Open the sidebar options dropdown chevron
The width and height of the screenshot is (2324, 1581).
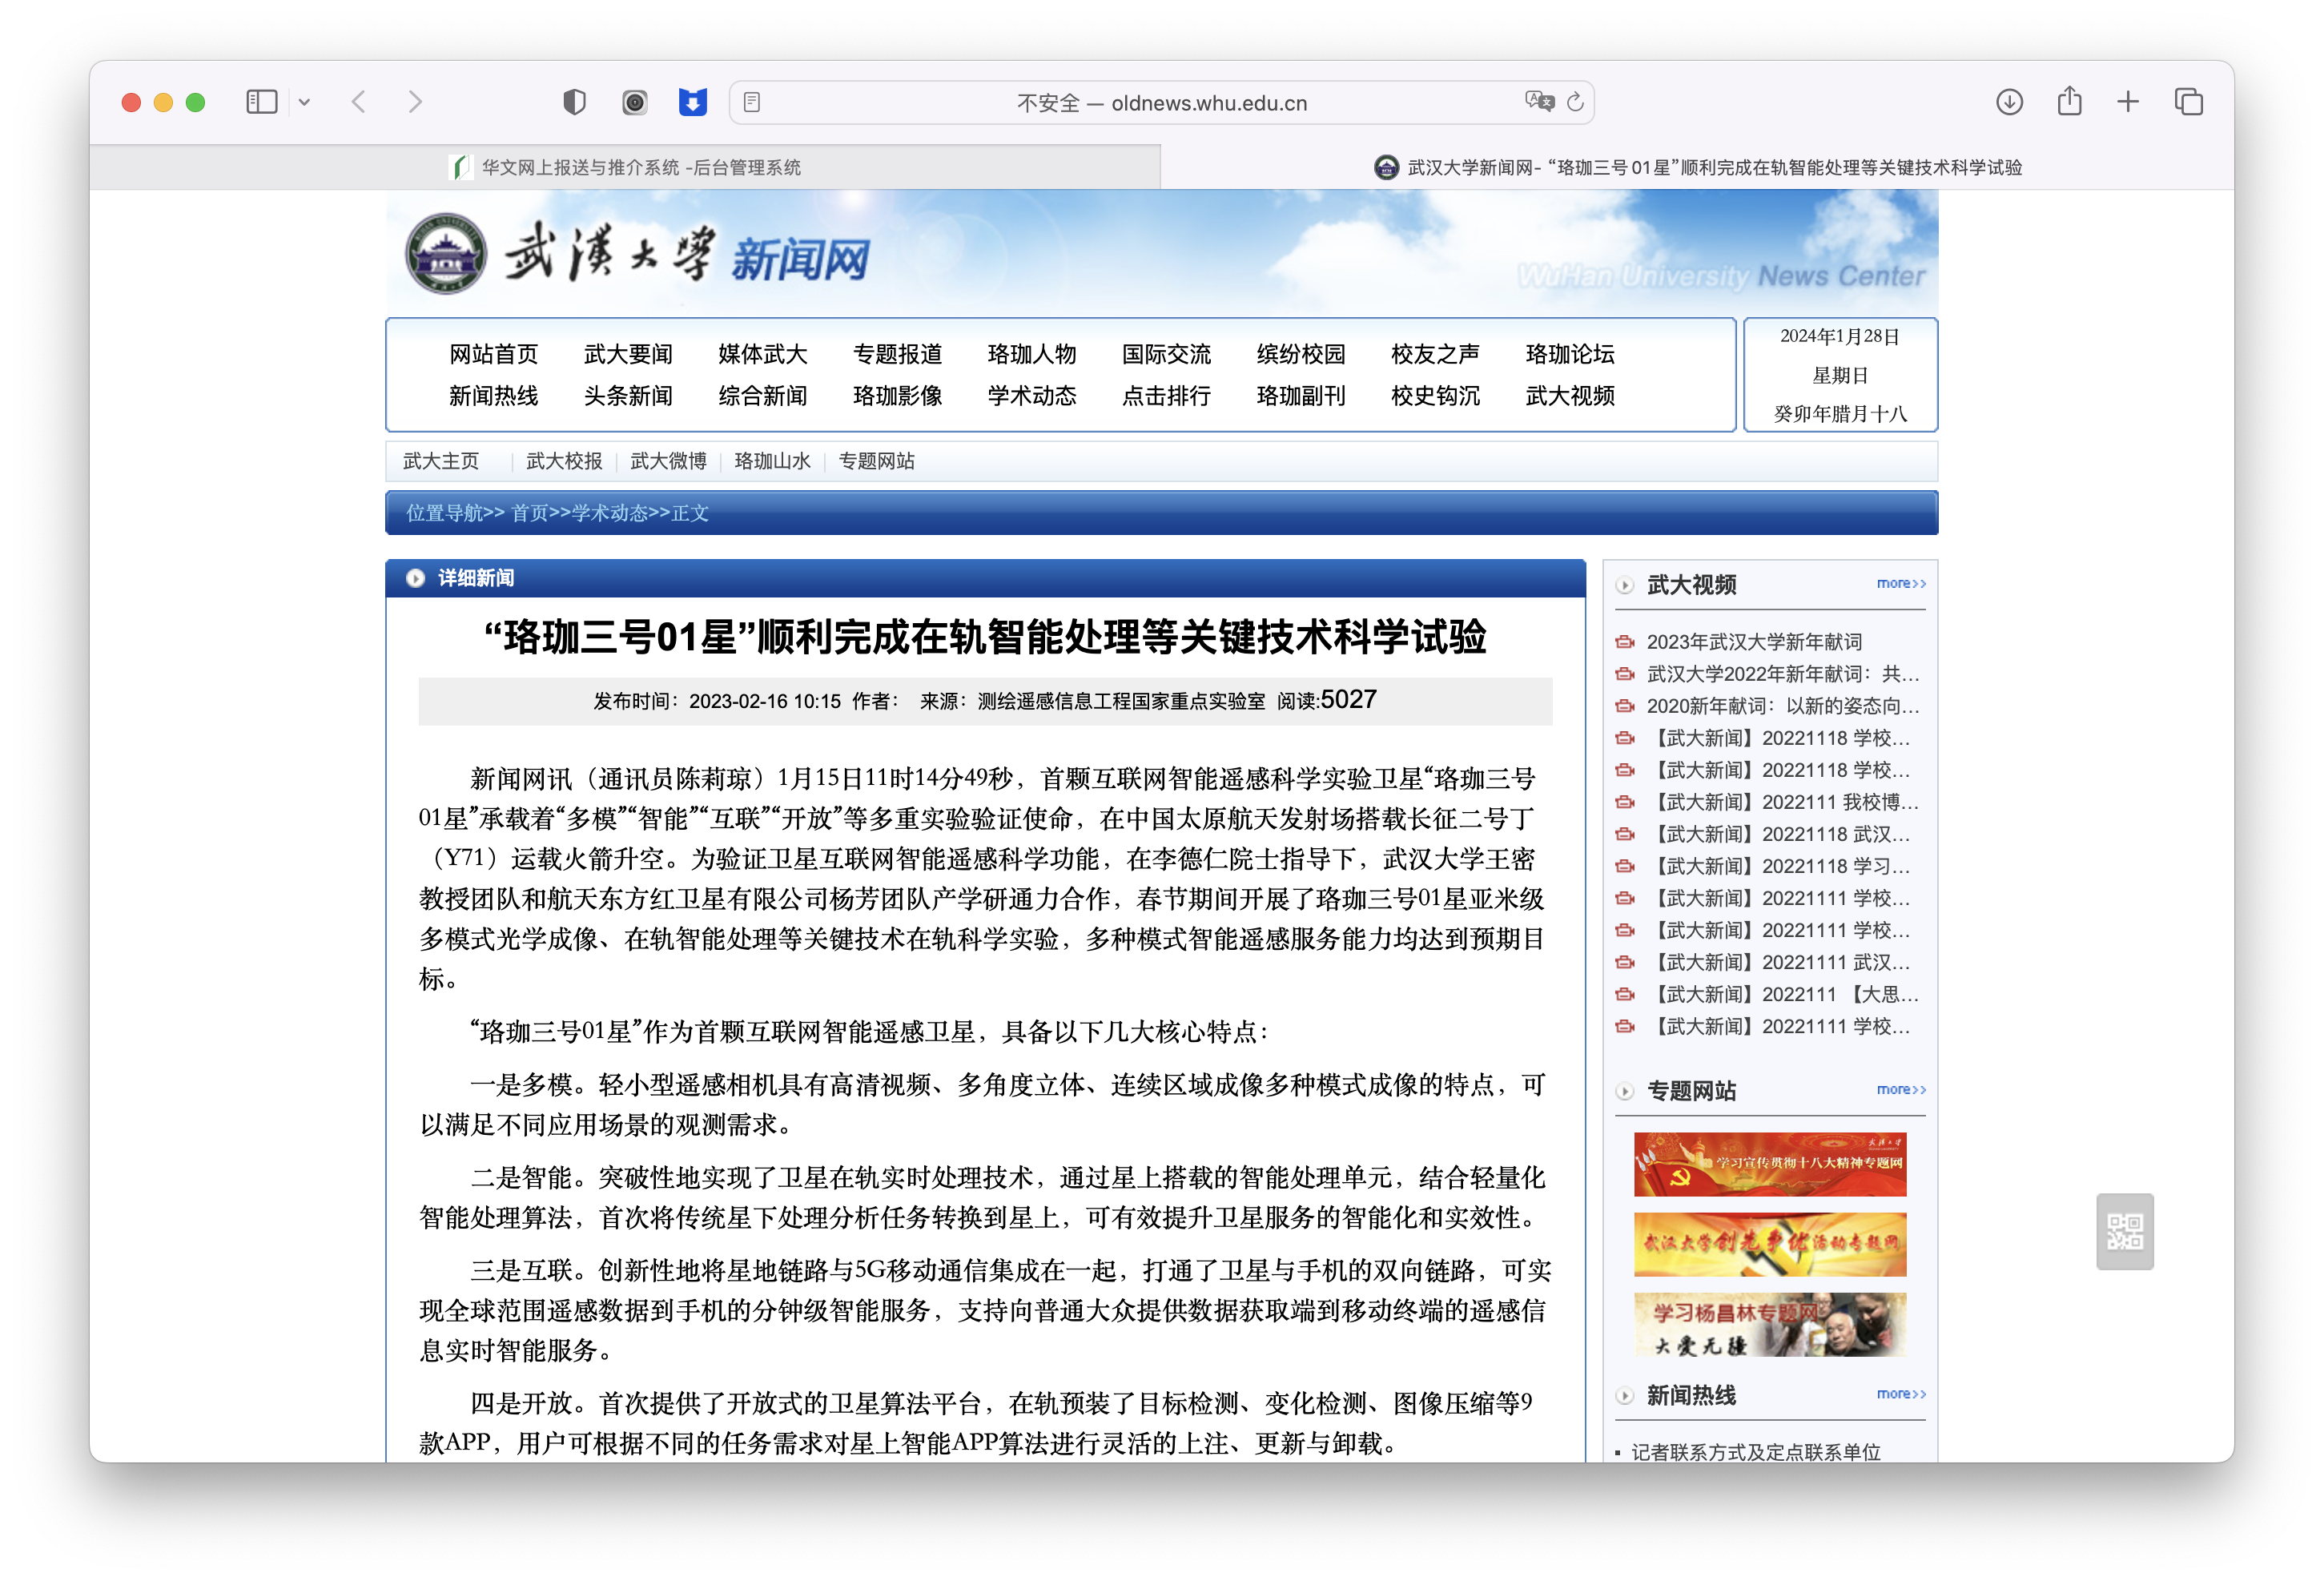click(x=304, y=102)
